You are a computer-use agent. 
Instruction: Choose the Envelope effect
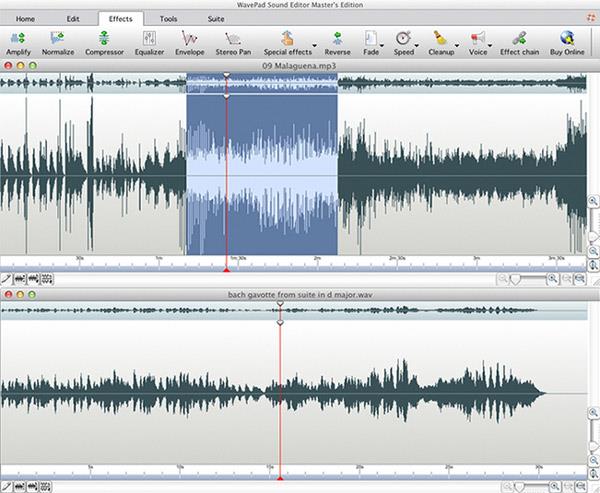coord(189,44)
